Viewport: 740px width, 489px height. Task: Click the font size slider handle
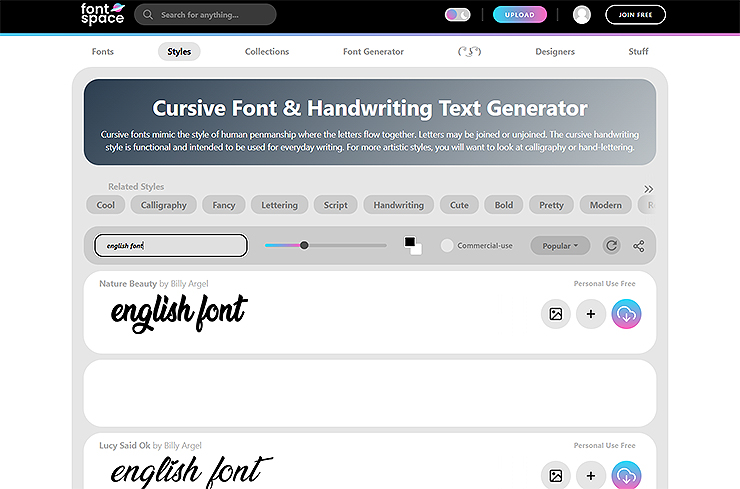coord(304,245)
